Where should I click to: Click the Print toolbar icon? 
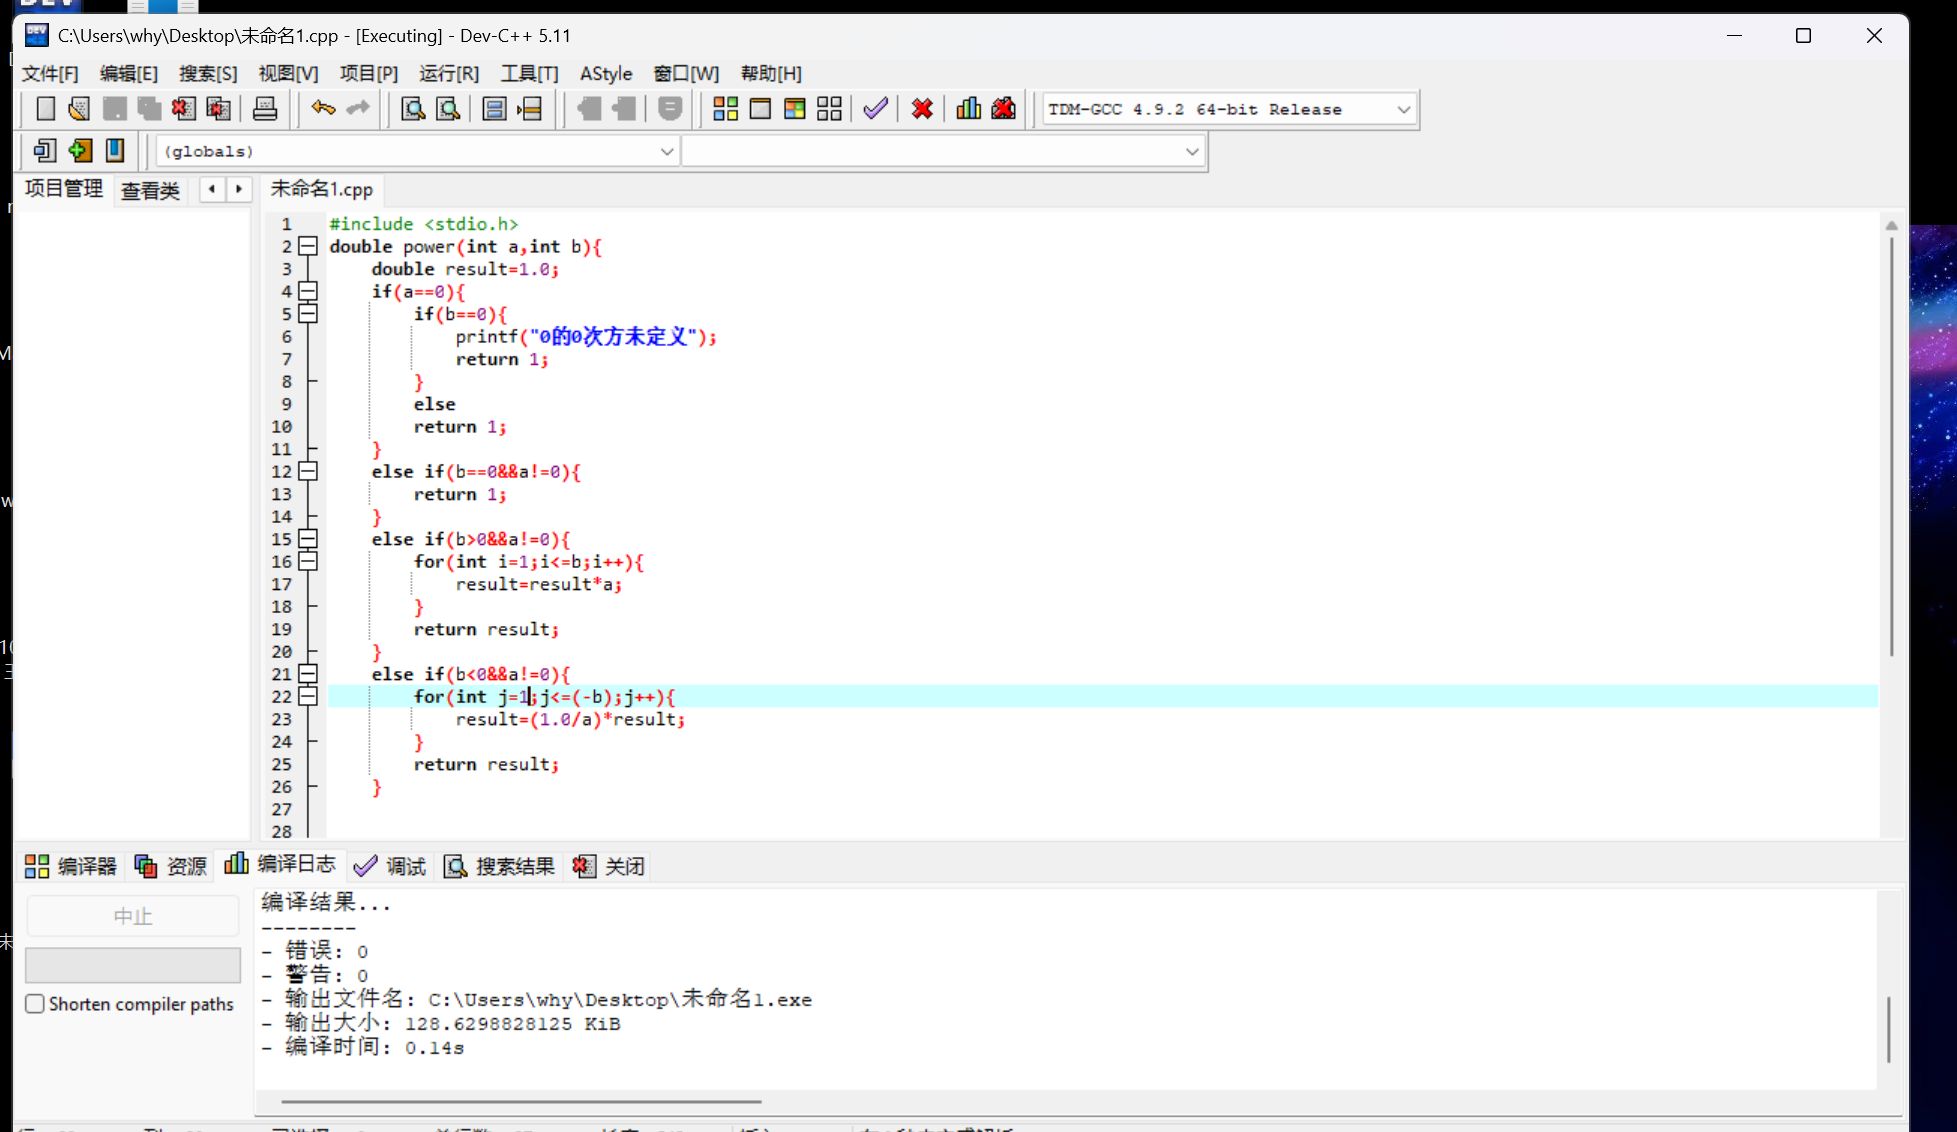click(x=265, y=109)
